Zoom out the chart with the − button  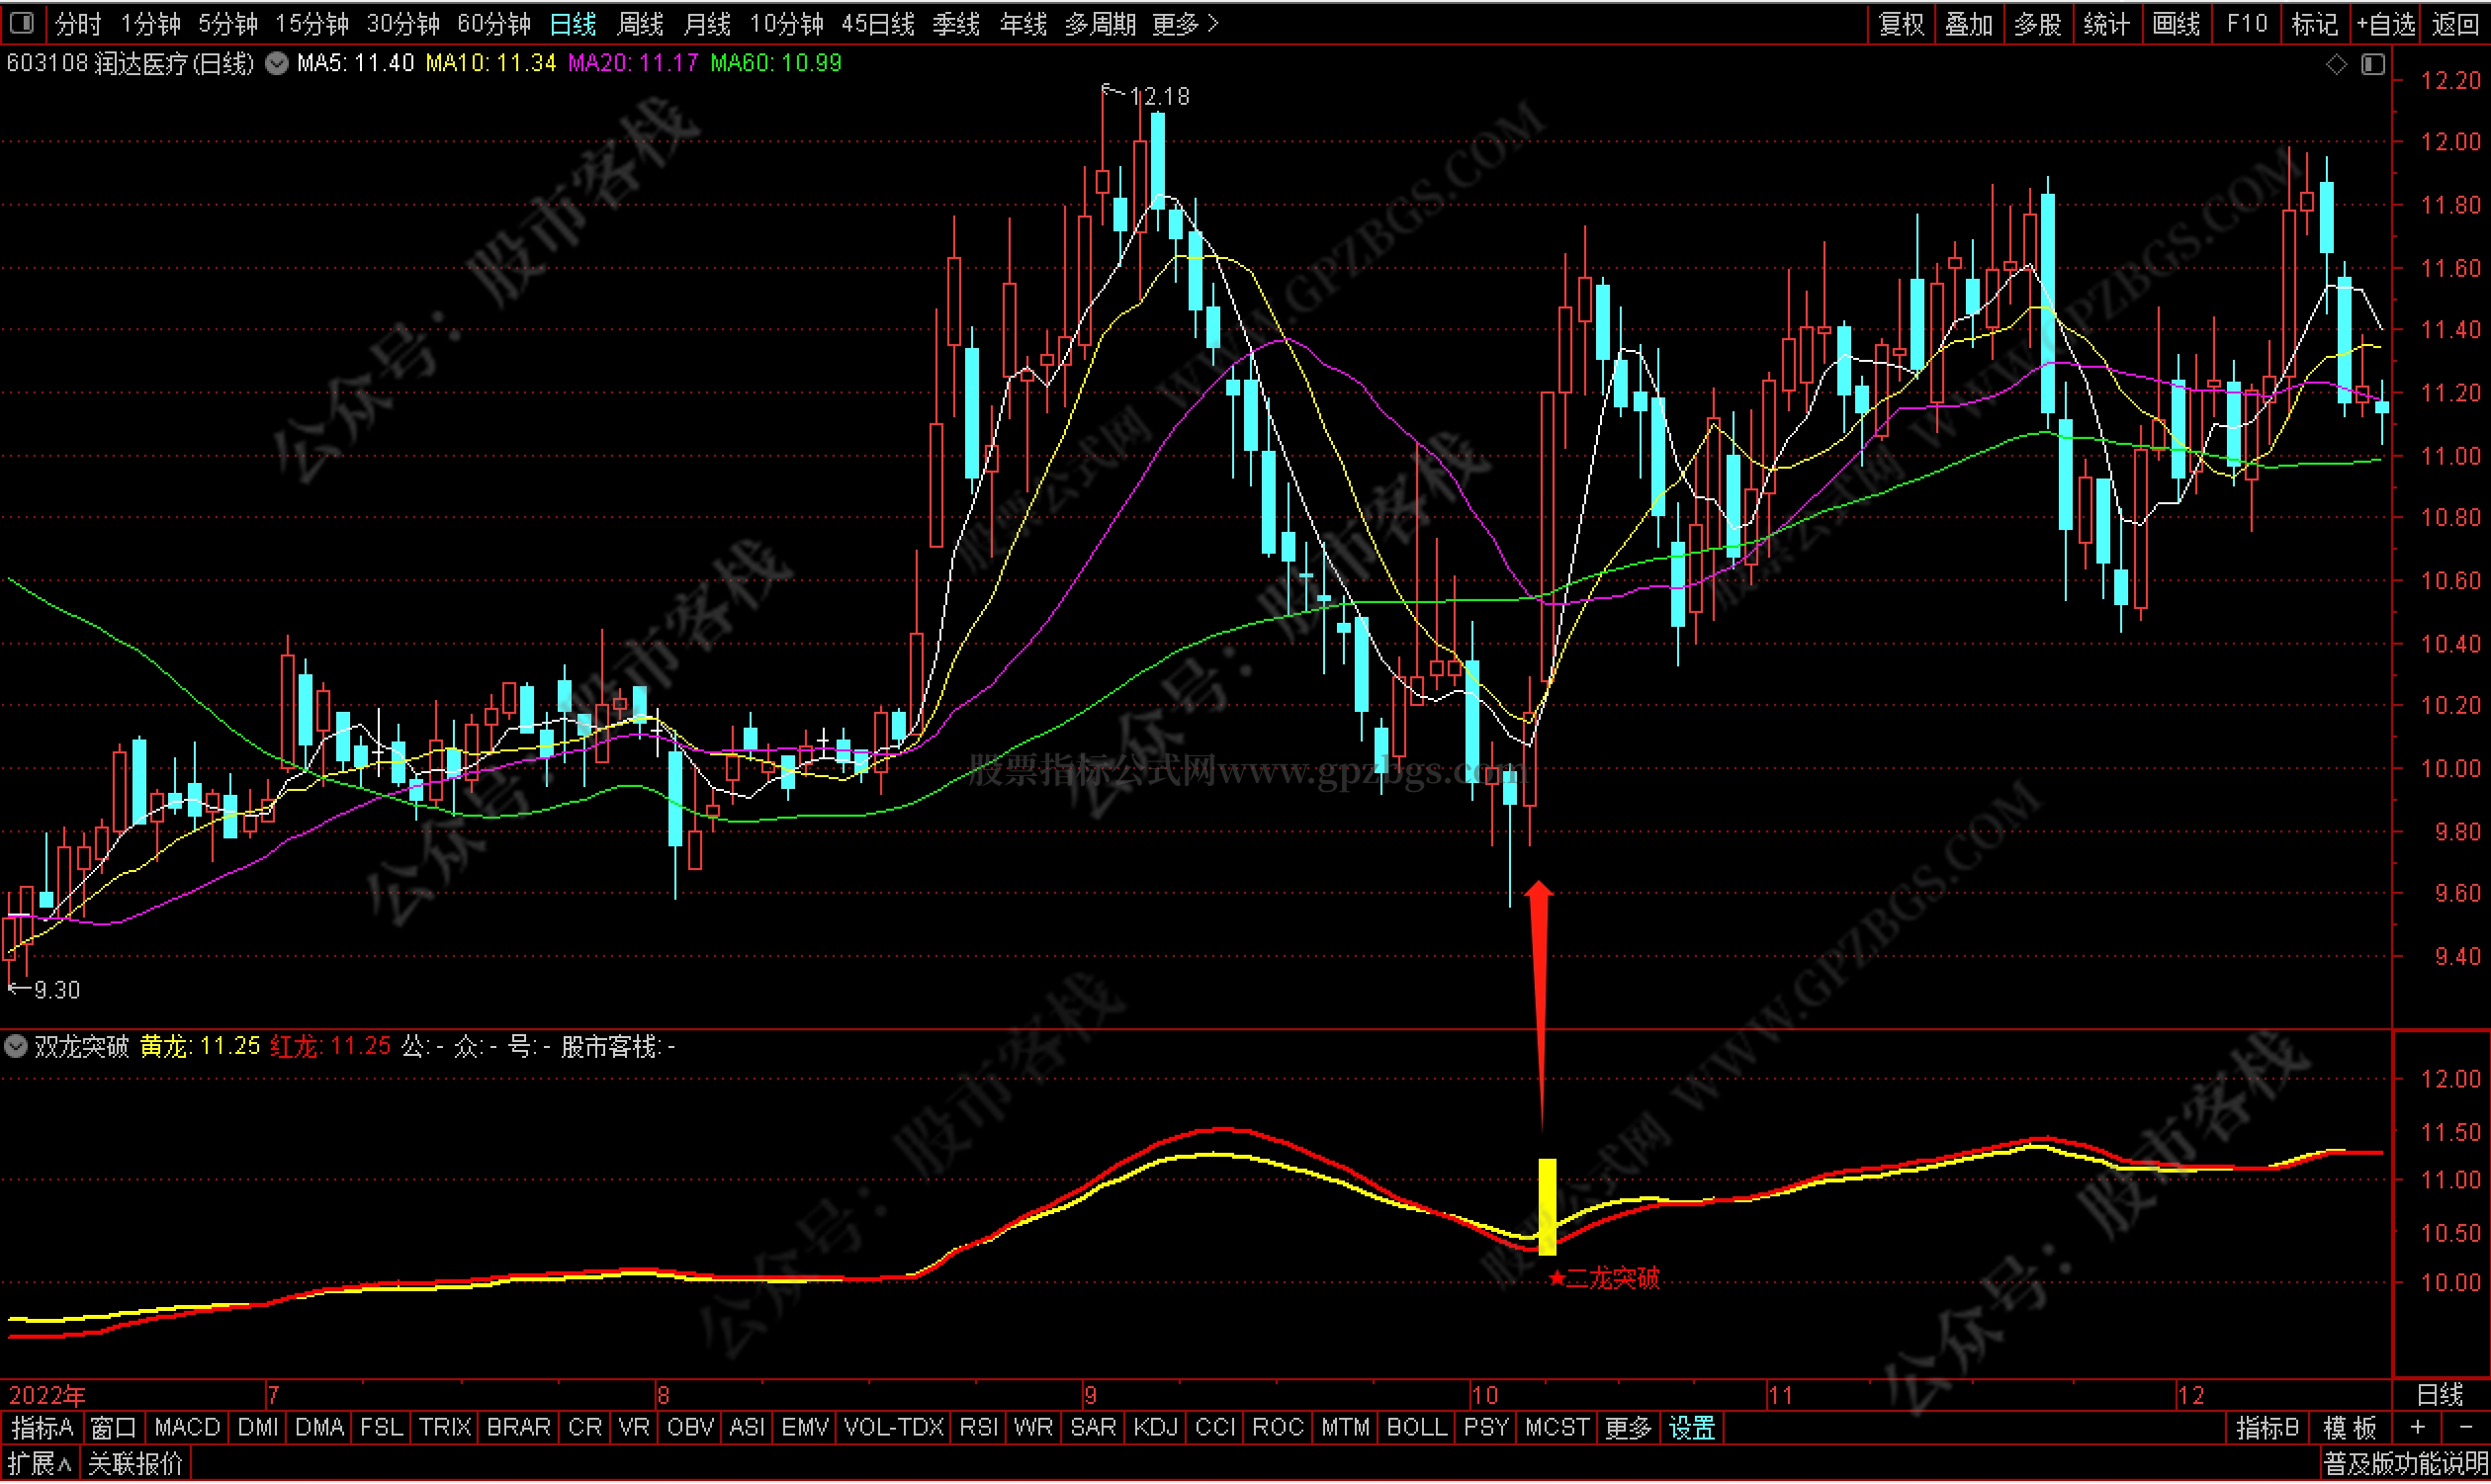point(2465,1429)
